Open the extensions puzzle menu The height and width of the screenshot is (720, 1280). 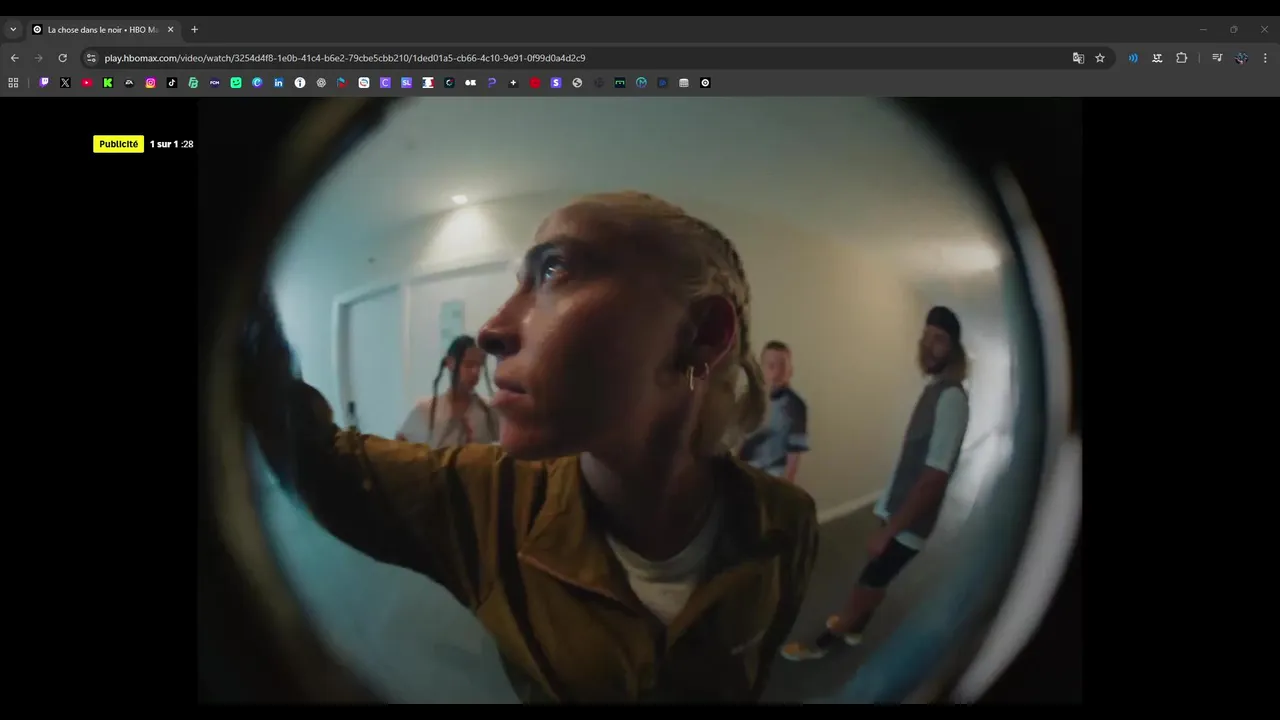coord(1181,58)
